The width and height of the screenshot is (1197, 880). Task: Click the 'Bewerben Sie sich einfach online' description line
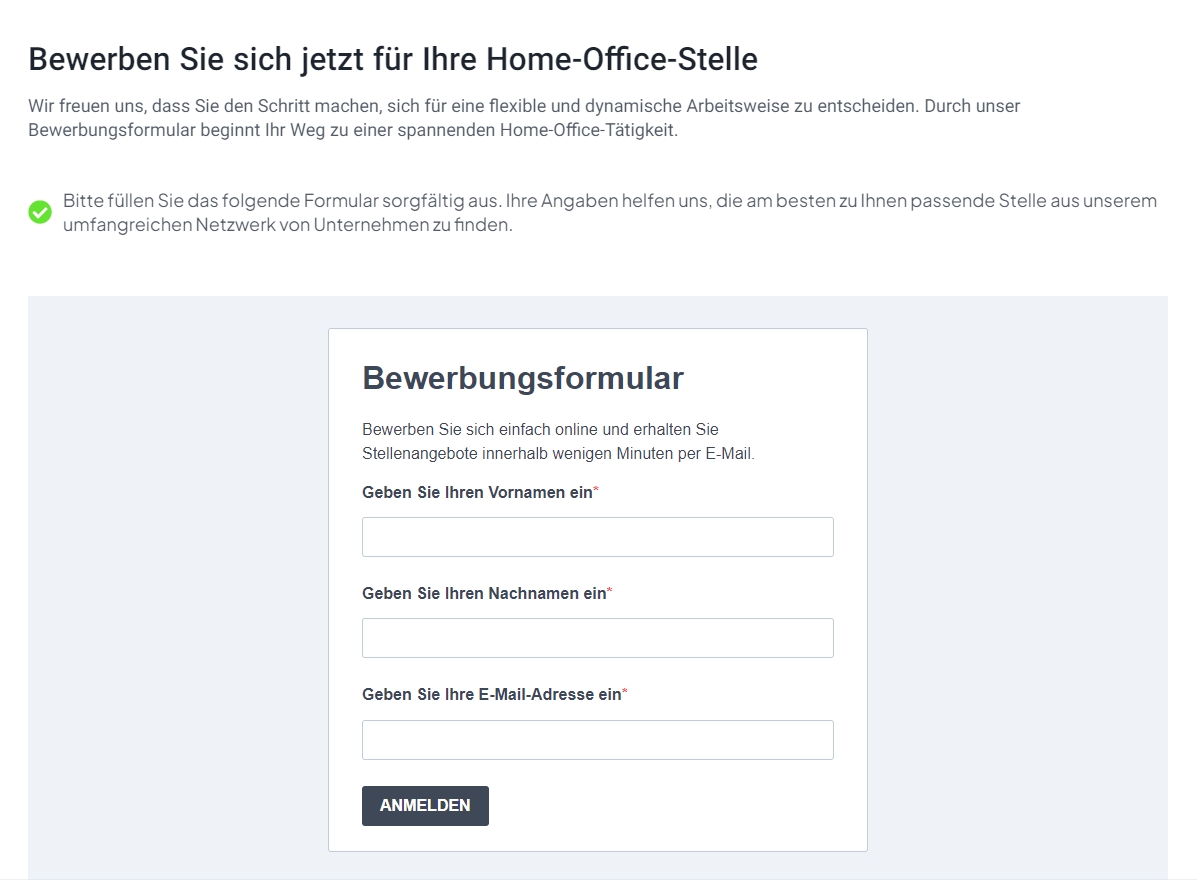click(540, 429)
